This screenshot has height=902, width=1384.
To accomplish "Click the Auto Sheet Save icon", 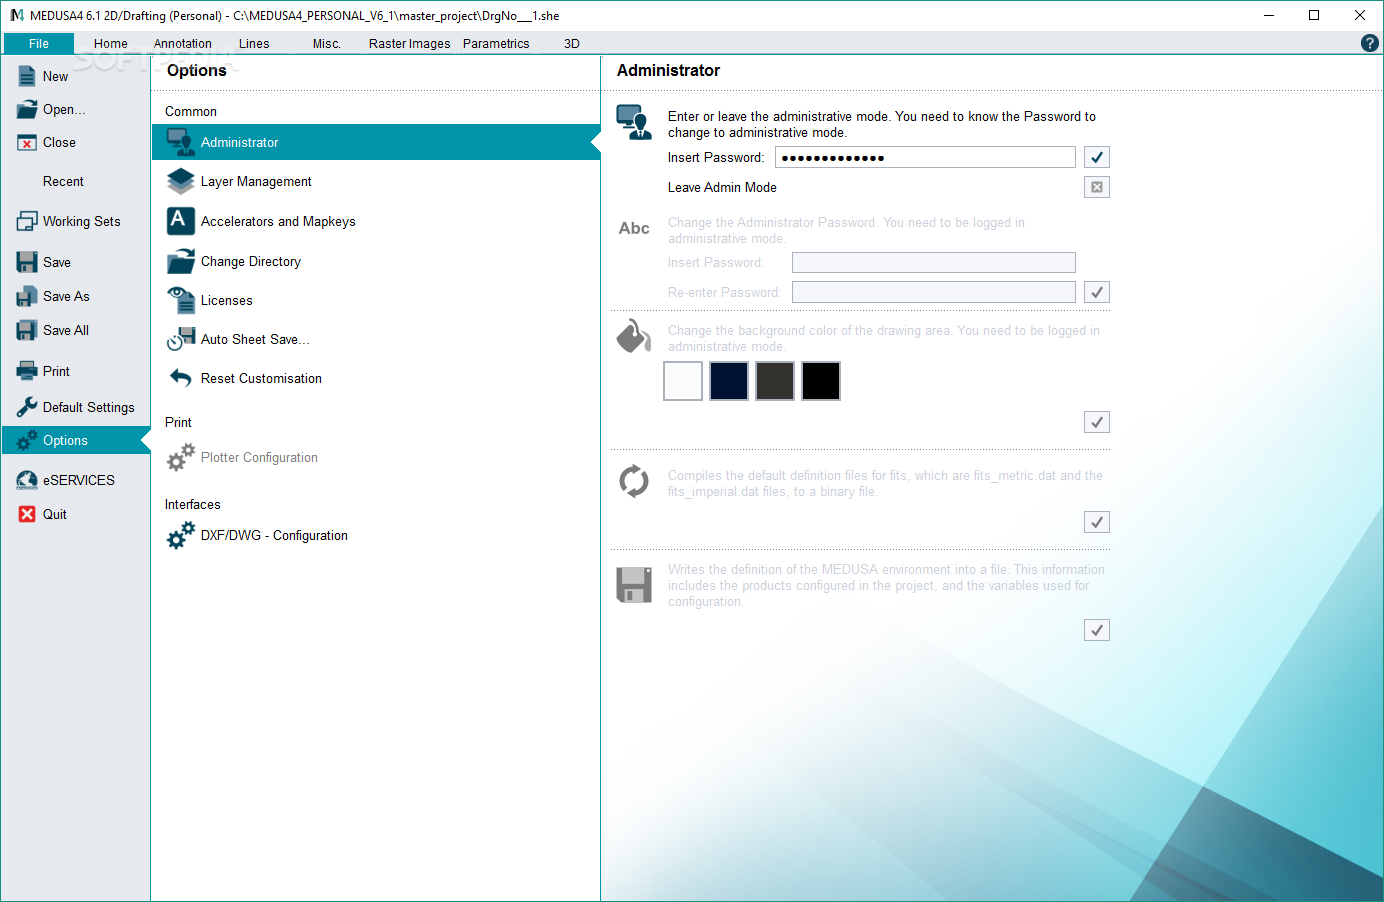I will tap(181, 339).
